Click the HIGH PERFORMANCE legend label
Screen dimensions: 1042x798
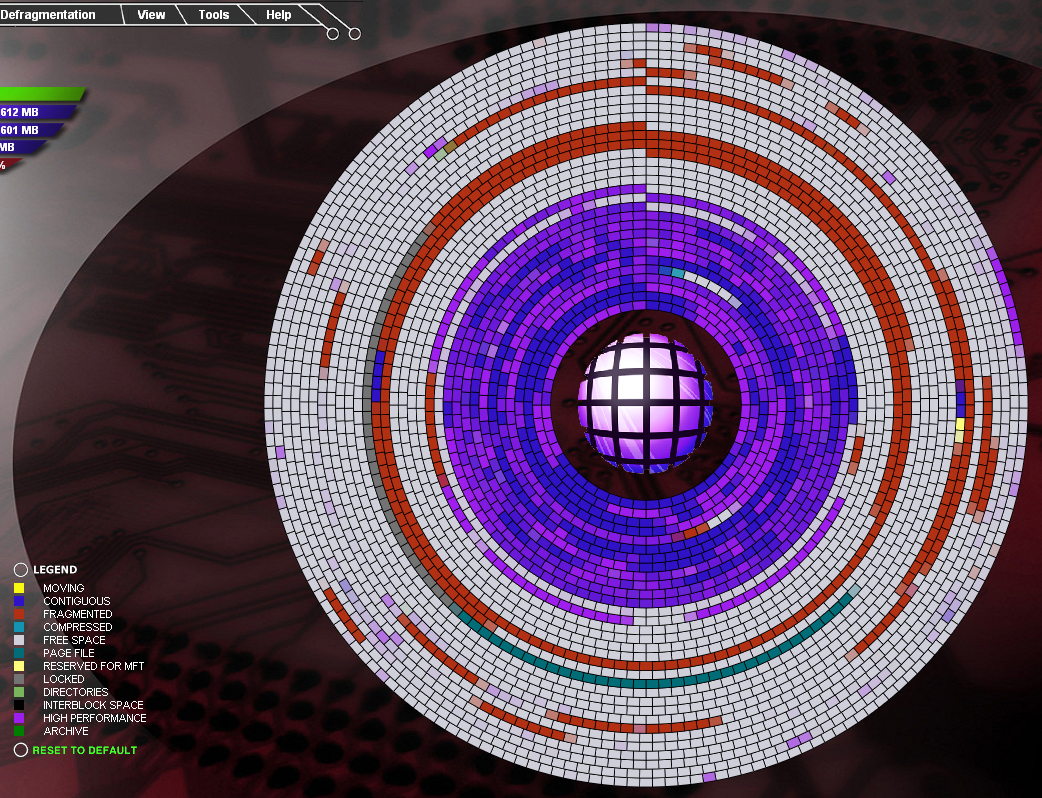94,718
